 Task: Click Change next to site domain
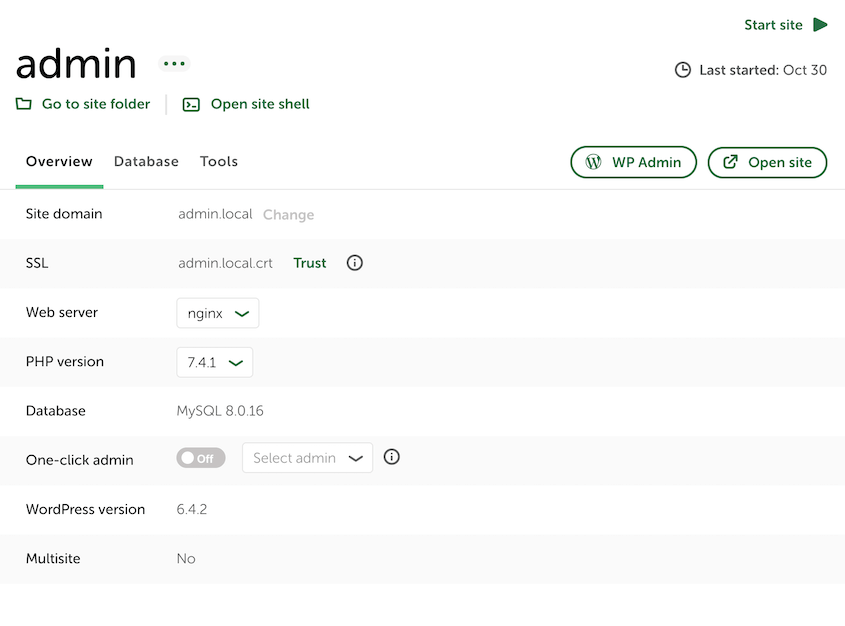click(288, 214)
